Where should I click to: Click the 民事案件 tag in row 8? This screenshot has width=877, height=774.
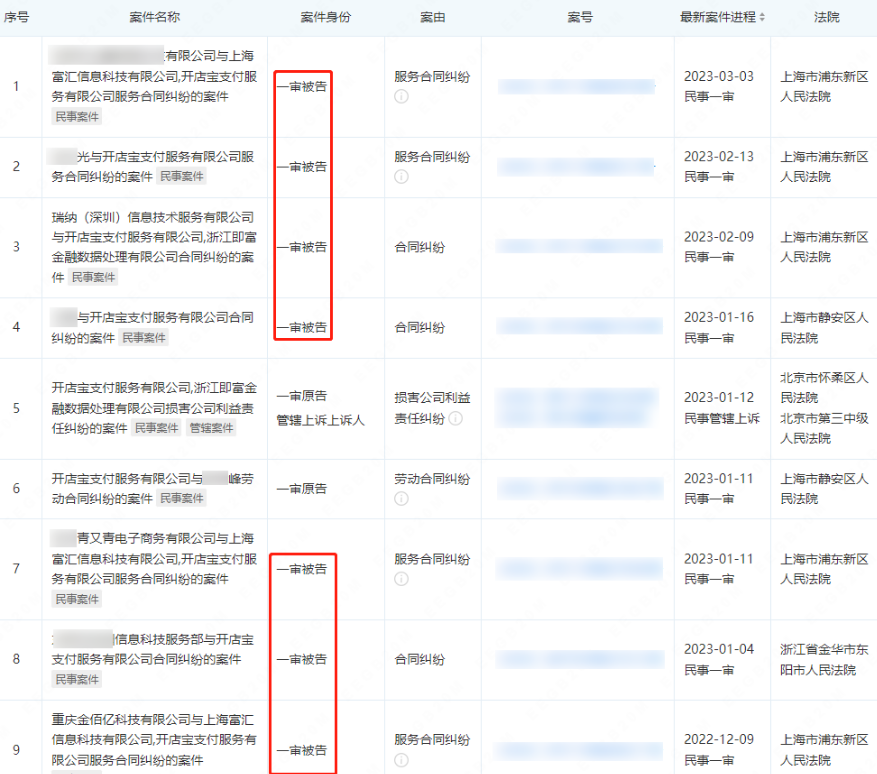(x=77, y=679)
